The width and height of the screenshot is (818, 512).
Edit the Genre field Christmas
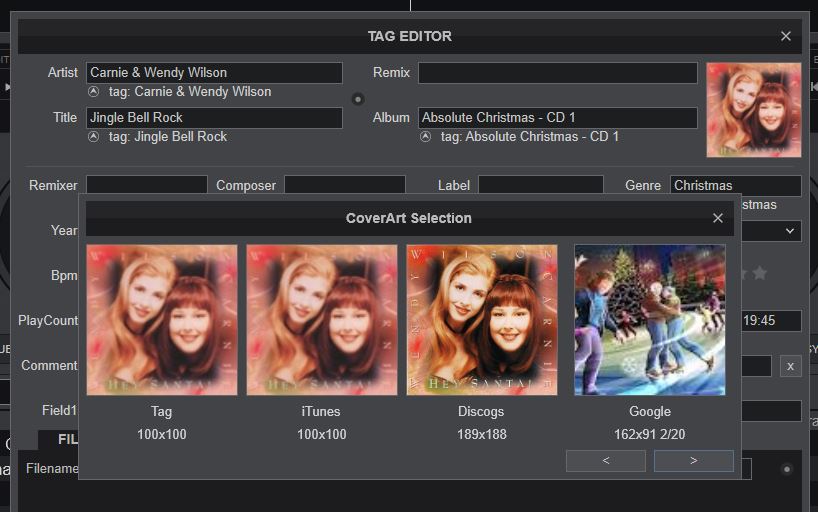click(x=736, y=185)
